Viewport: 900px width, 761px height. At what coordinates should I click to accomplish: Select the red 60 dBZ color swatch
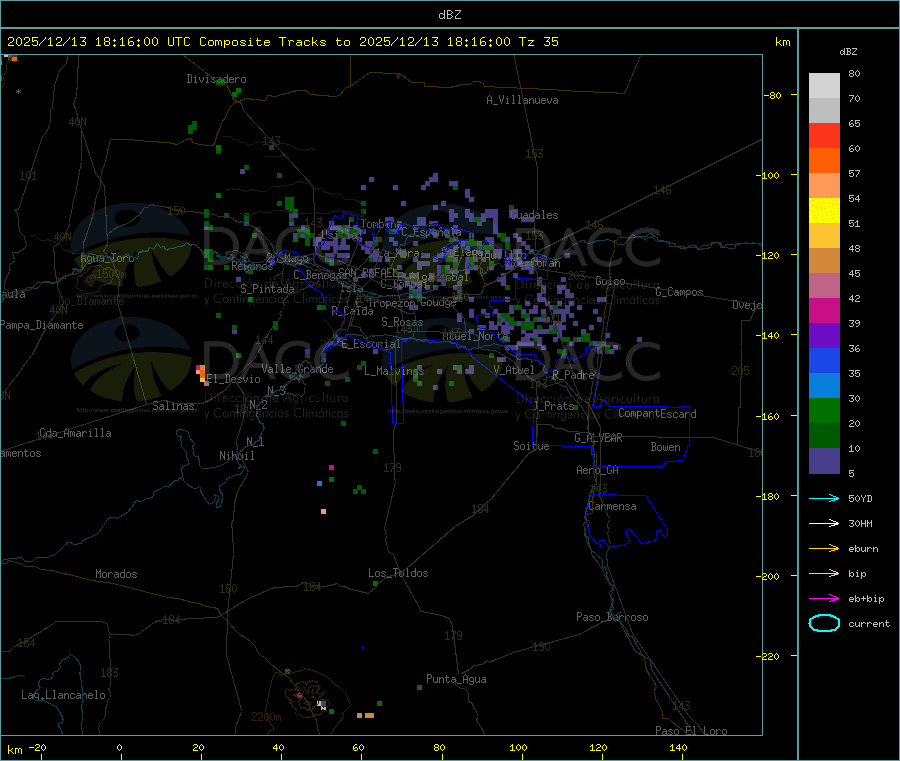[824, 135]
